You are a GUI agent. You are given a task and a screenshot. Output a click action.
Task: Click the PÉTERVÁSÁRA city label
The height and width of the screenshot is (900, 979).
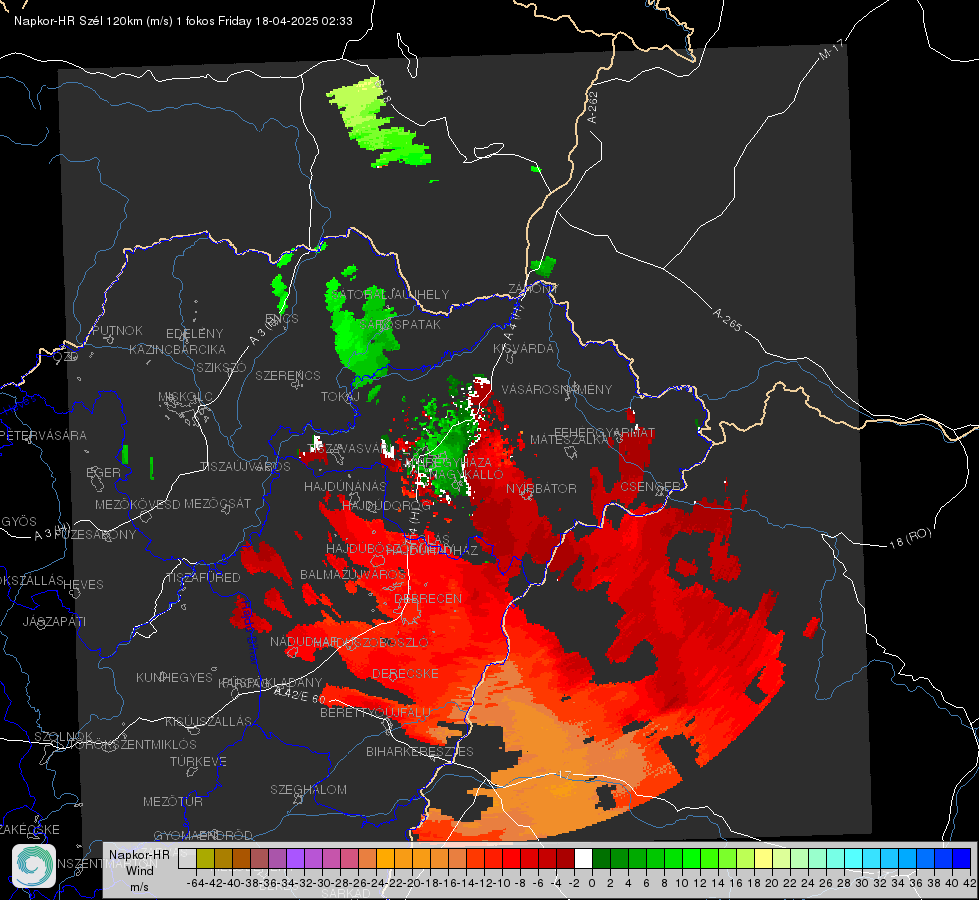44,435
